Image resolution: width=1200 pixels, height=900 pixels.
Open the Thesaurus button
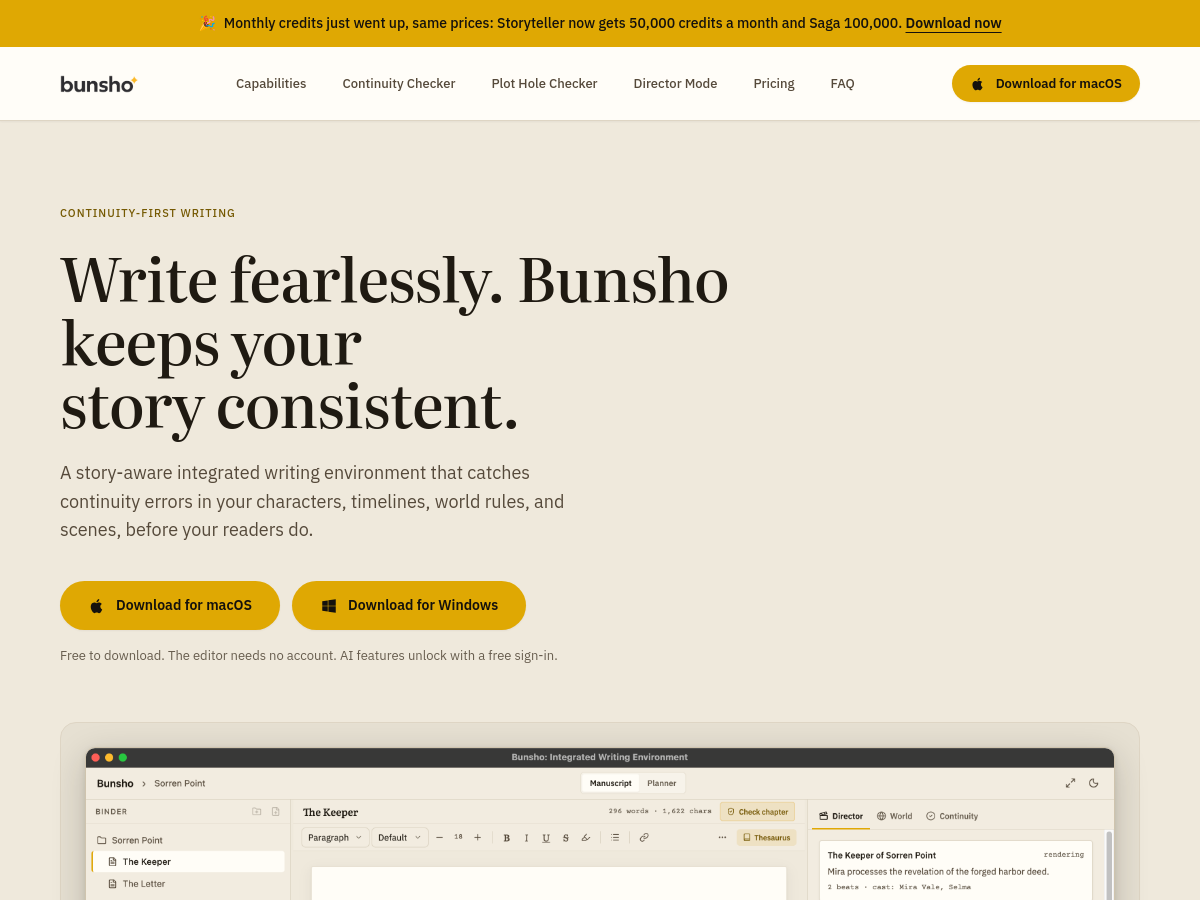[x=767, y=837]
